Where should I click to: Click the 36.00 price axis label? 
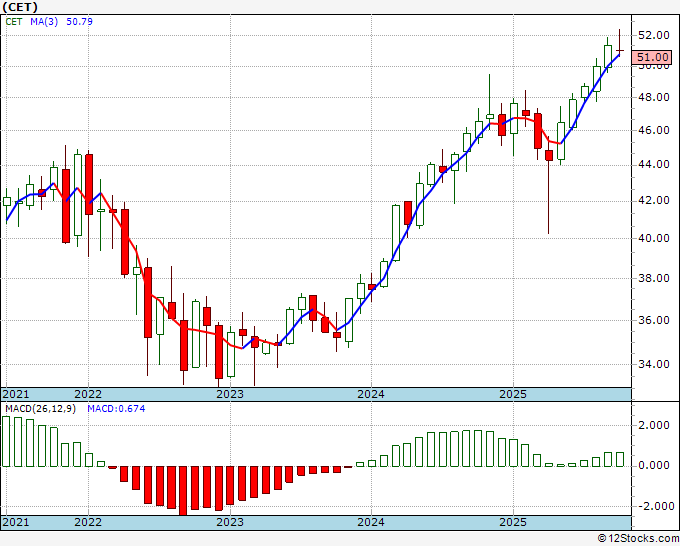click(x=653, y=320)
